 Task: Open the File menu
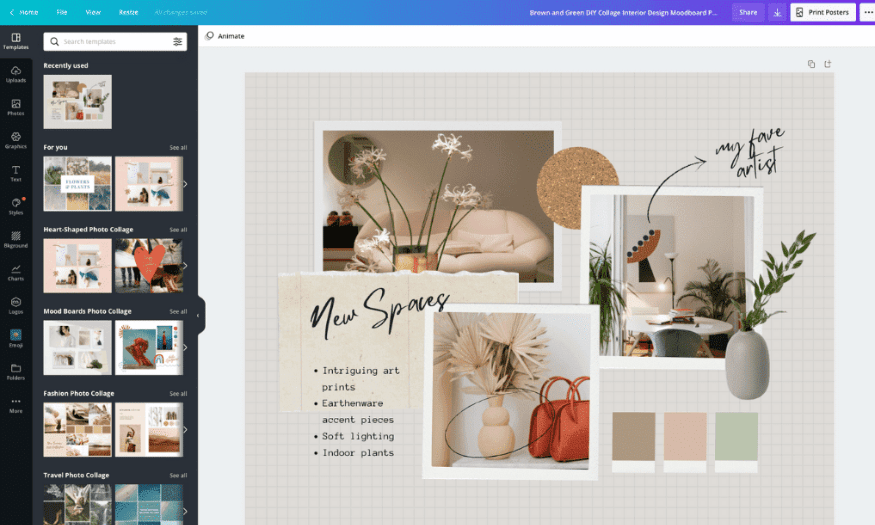pos(62,12)
